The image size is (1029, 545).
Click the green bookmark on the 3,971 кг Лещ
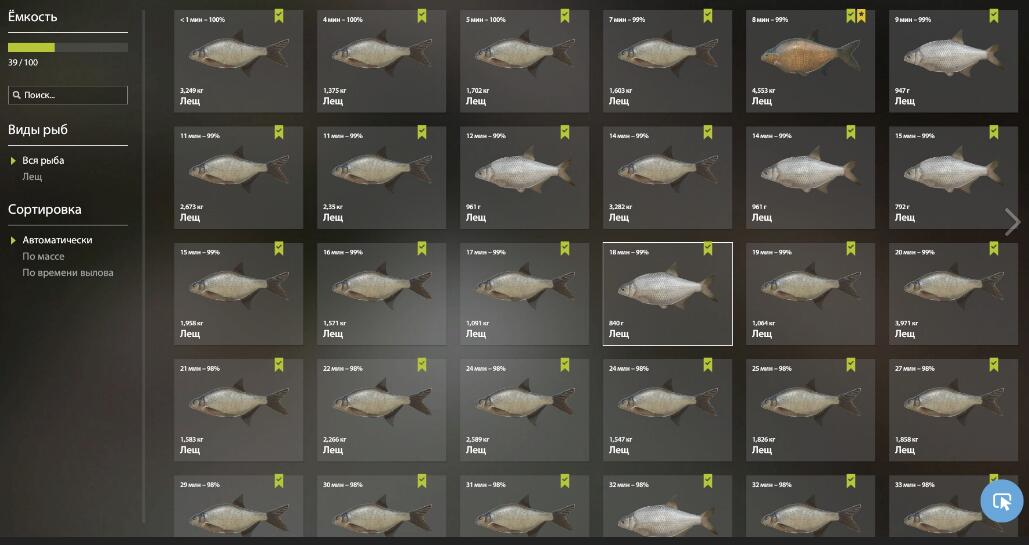click(x=994, y=248)
